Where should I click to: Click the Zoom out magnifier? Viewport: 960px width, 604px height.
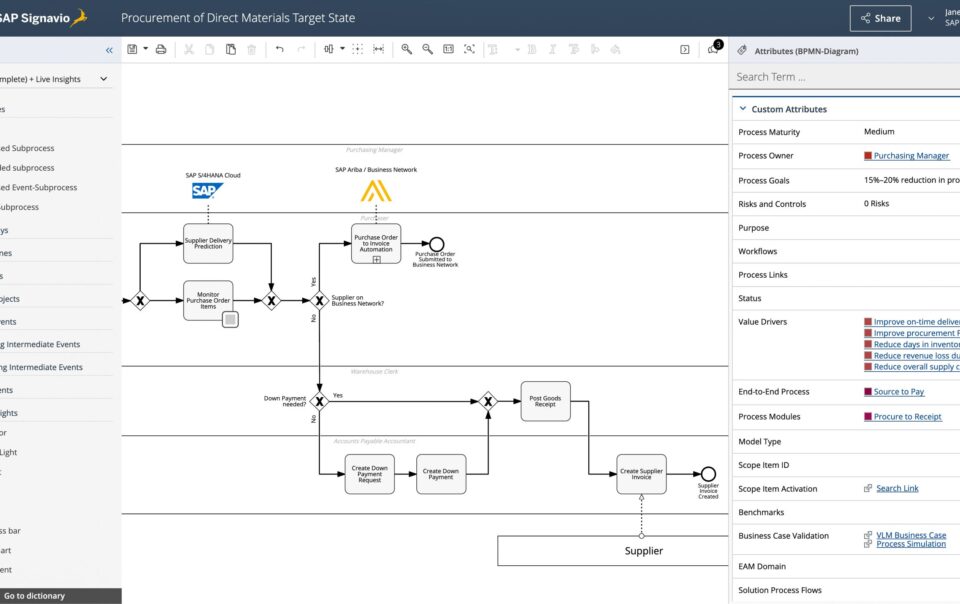tap(427, 49)
